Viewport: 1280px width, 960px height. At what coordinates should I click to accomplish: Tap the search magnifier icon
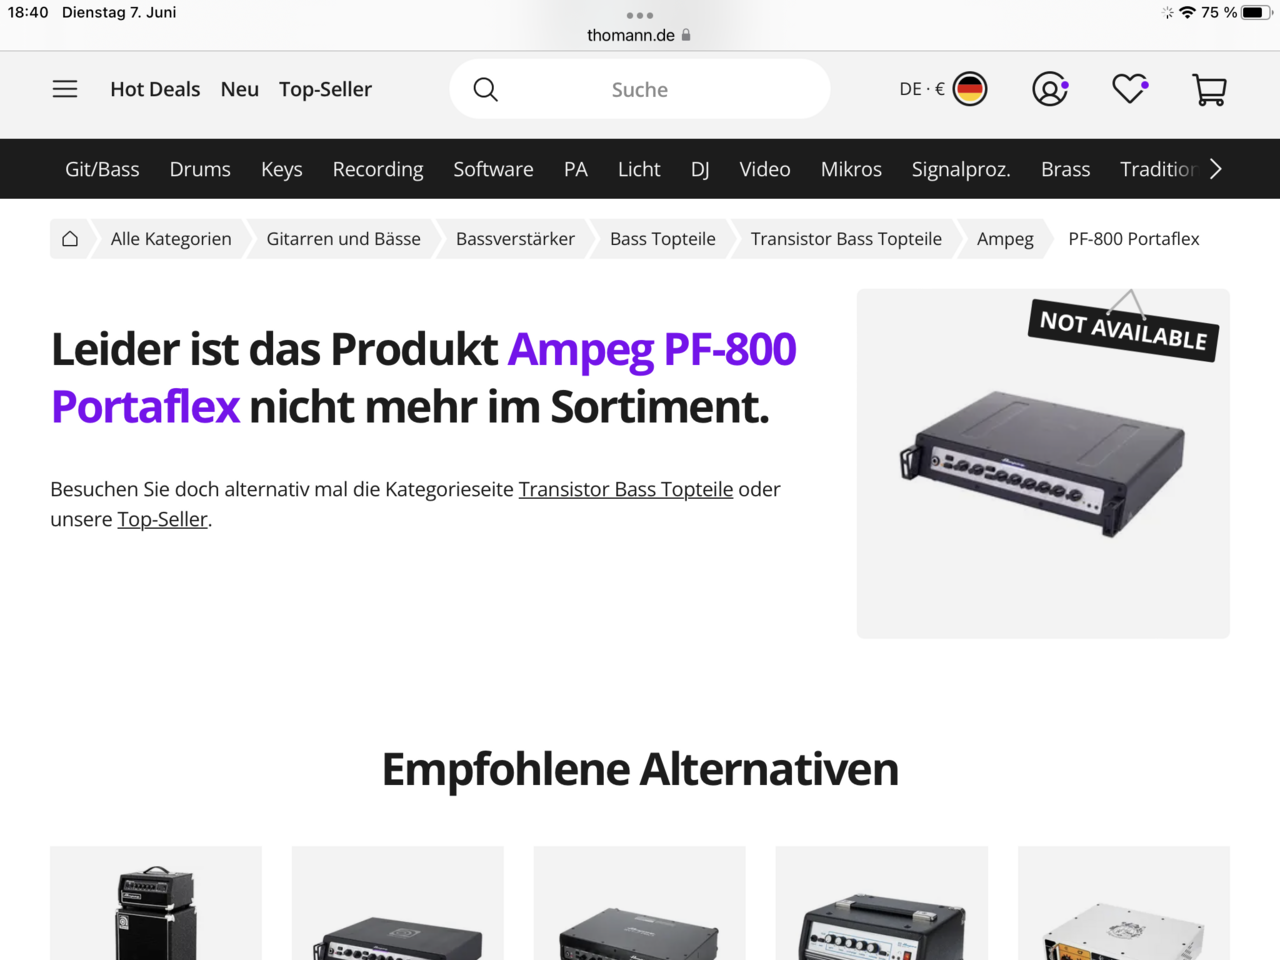[x=486, y=89]
